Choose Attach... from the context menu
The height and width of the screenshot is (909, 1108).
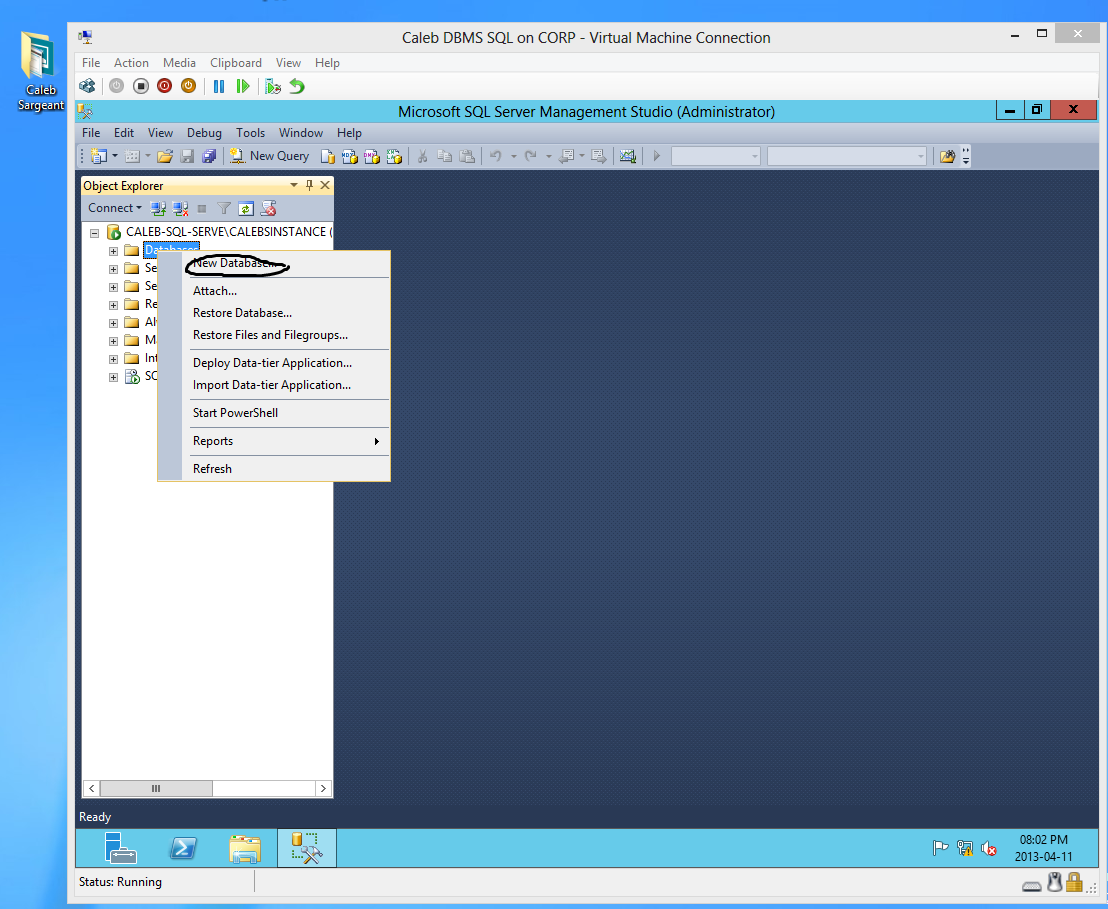point(286,291)
